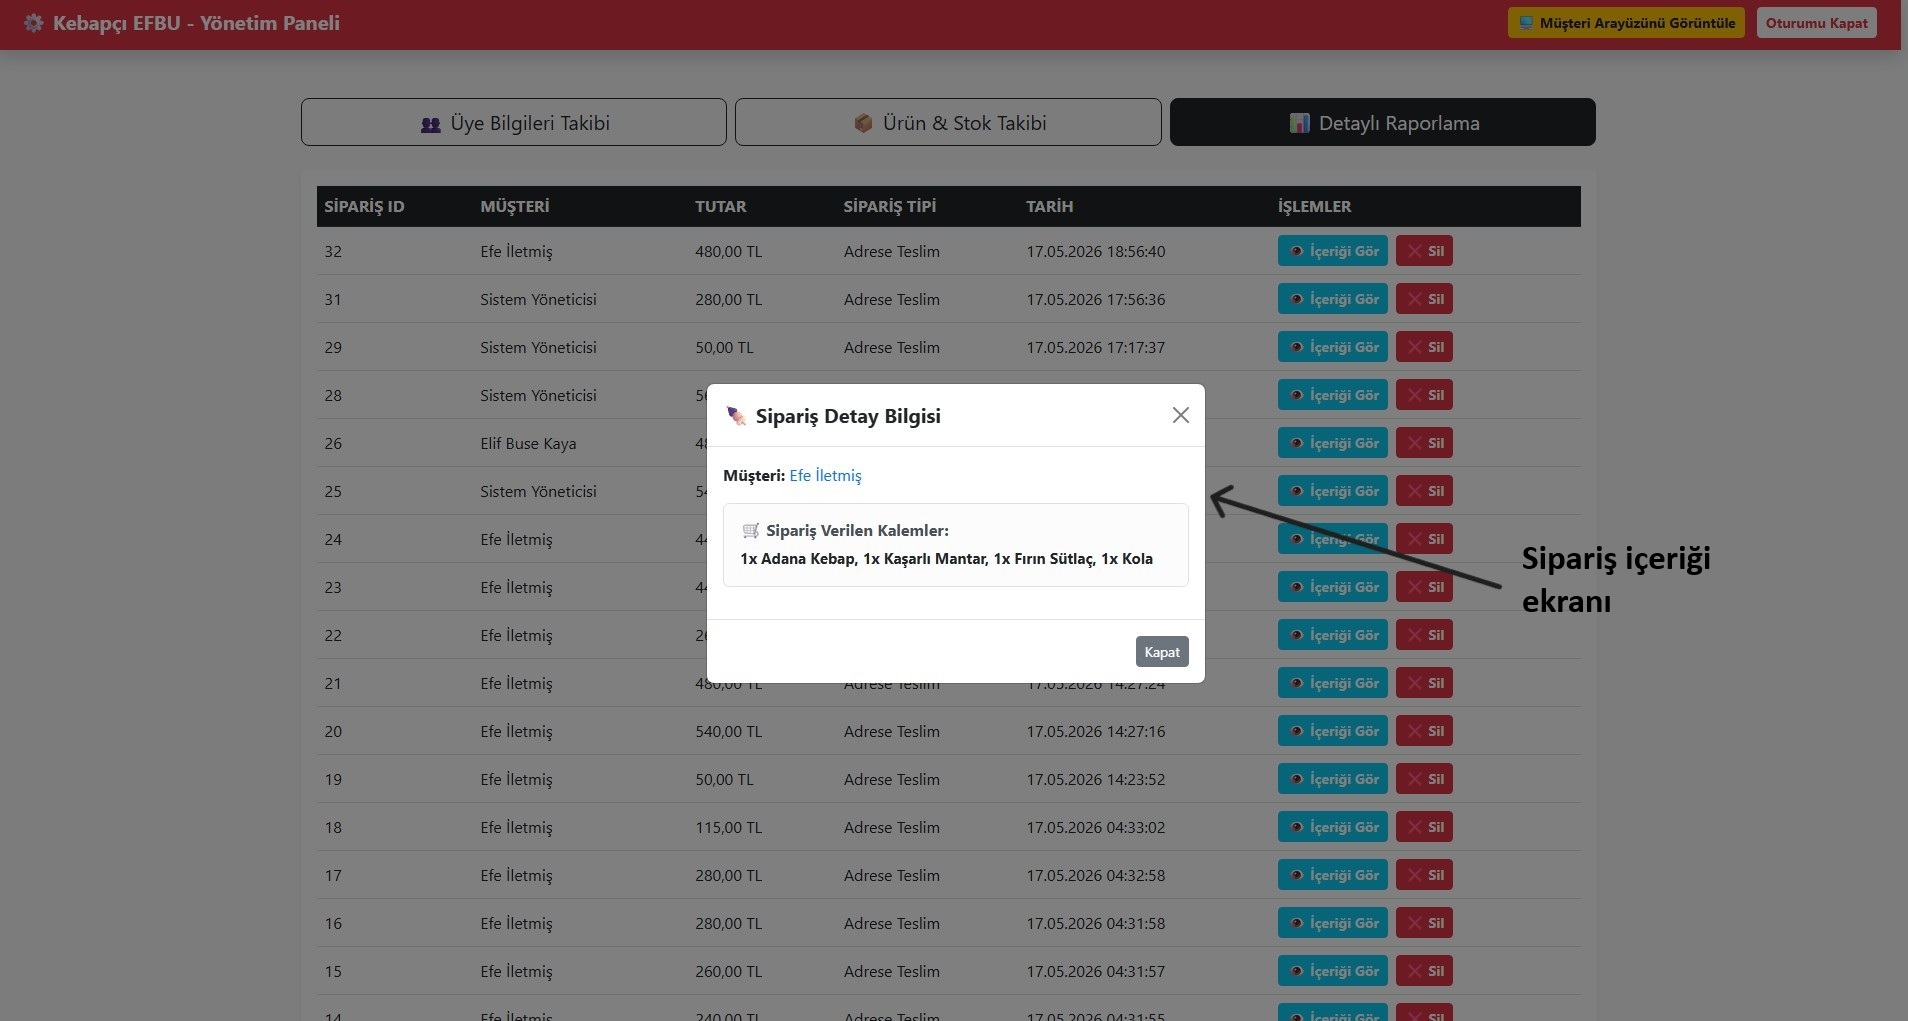Click Oturumu Kapat to log out

coord(1816,23)
